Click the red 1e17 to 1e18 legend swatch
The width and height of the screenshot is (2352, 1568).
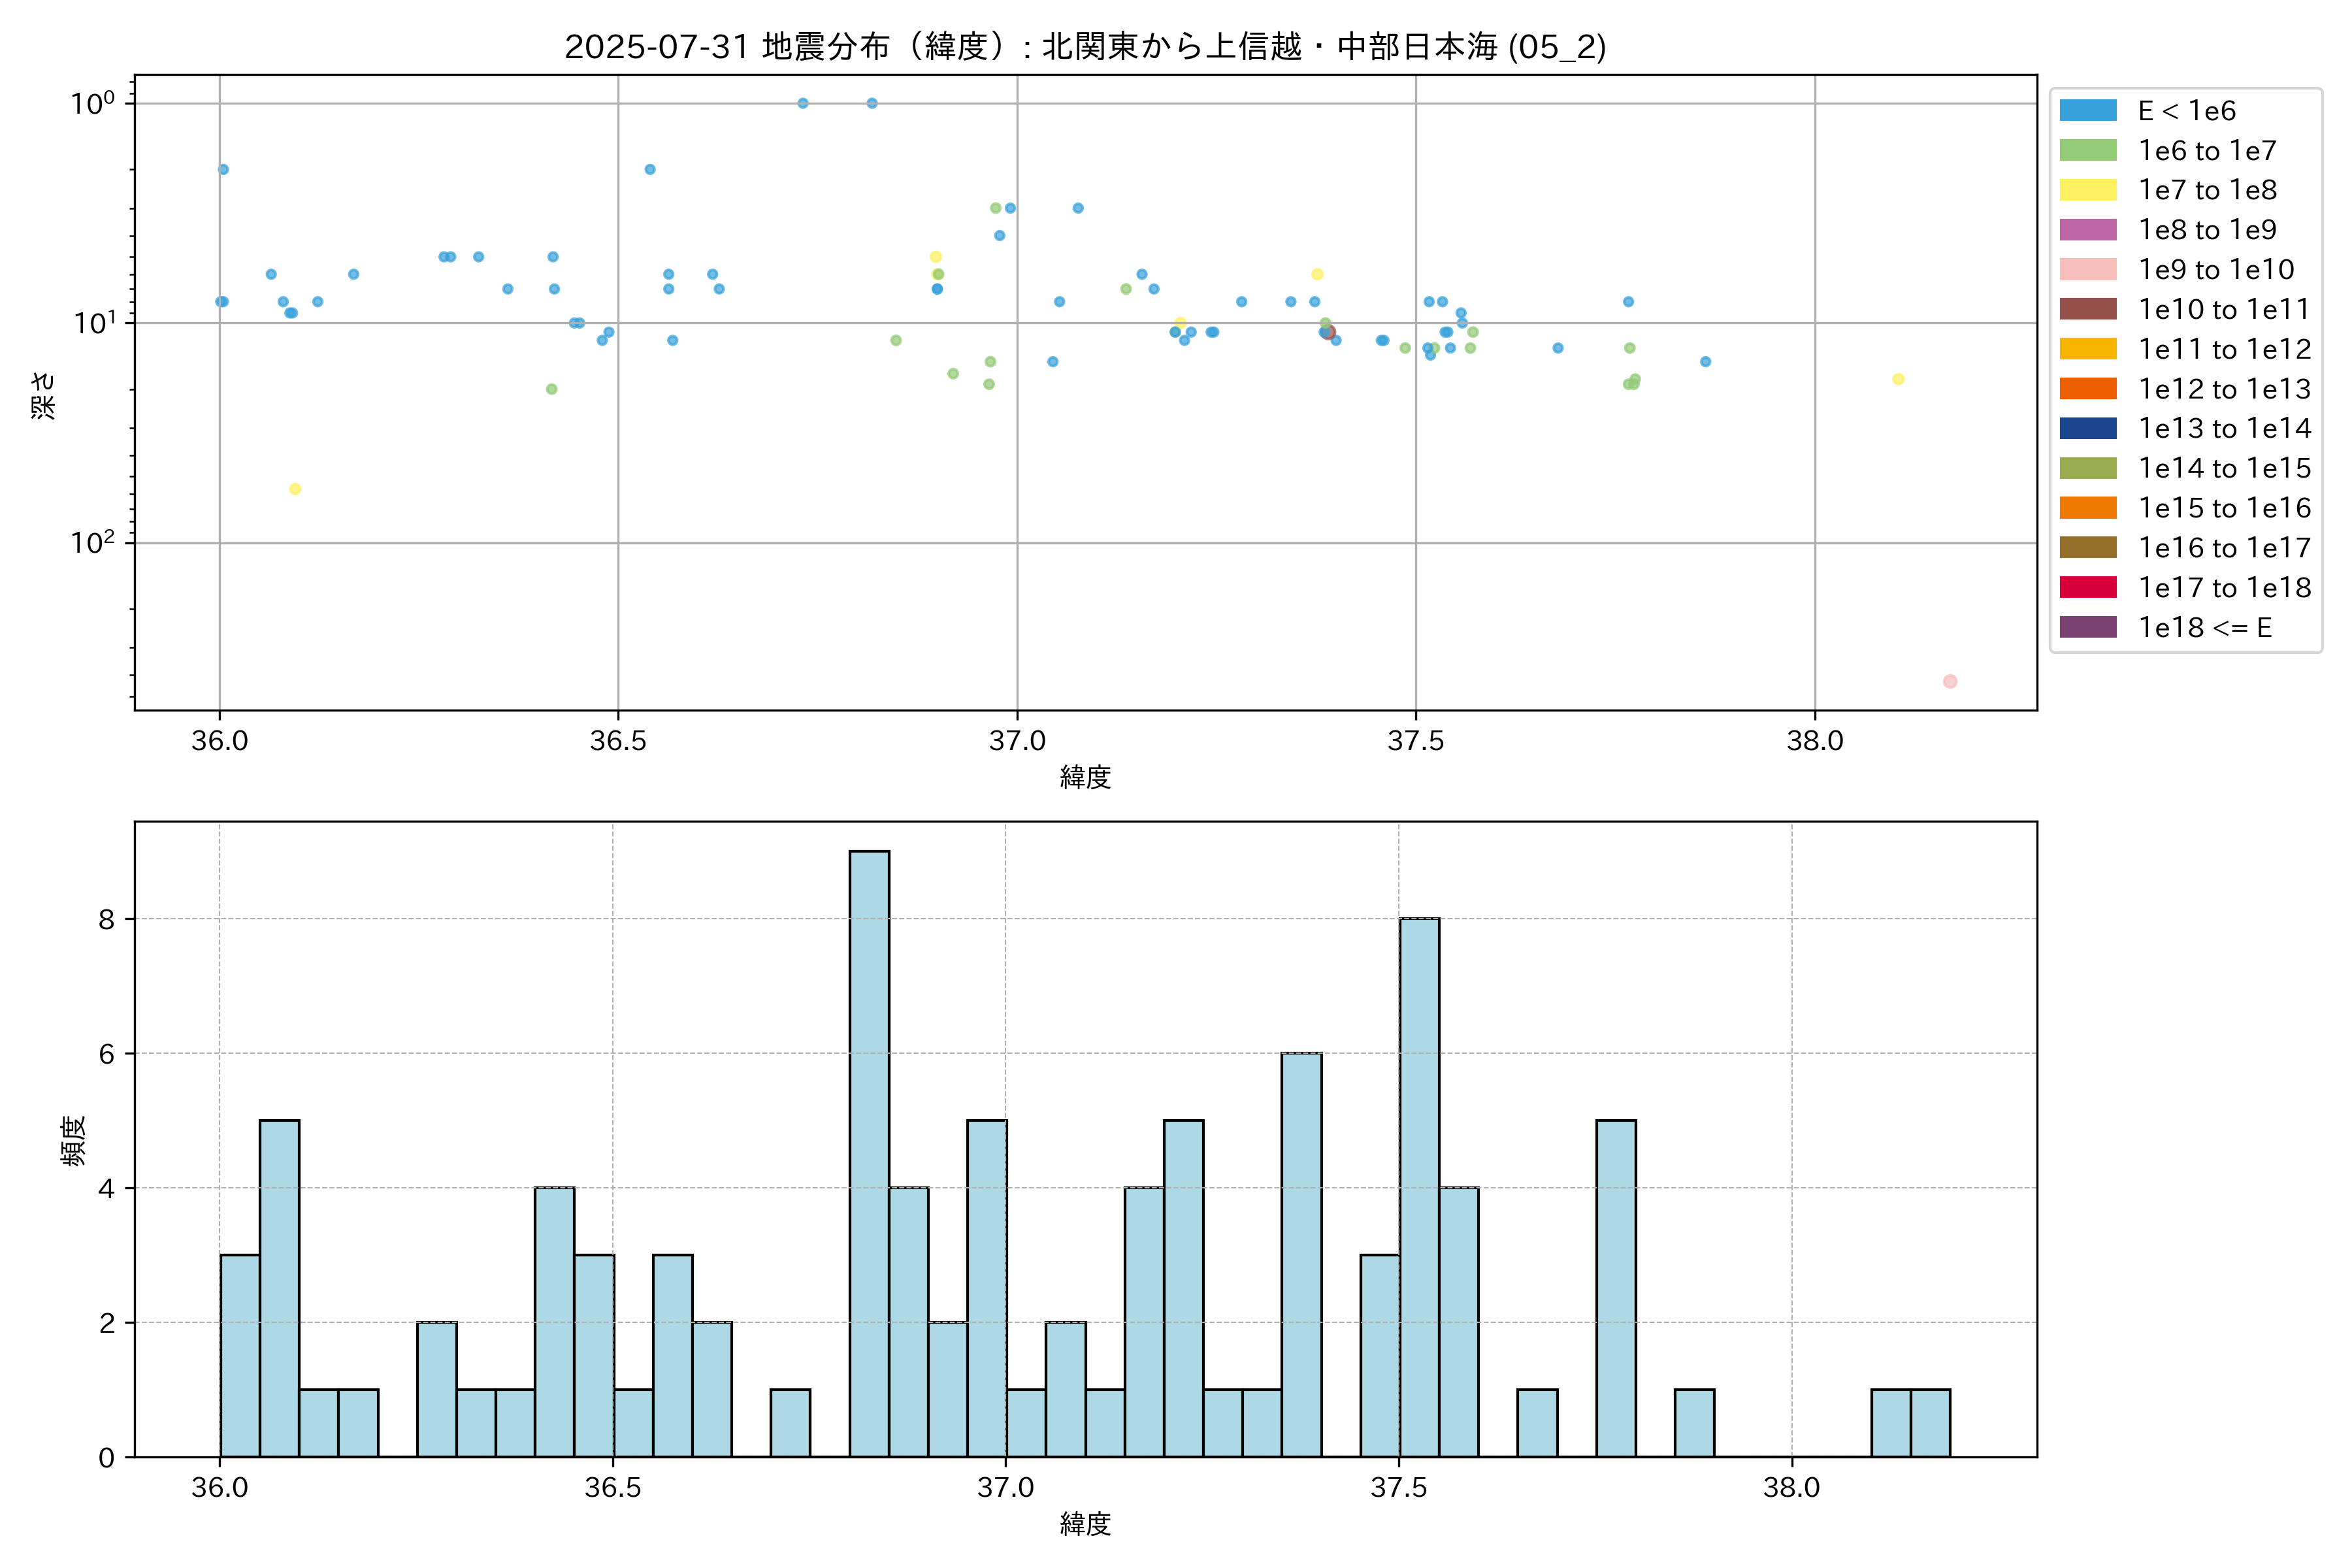pyautogui.click(x=2088, y=587)
